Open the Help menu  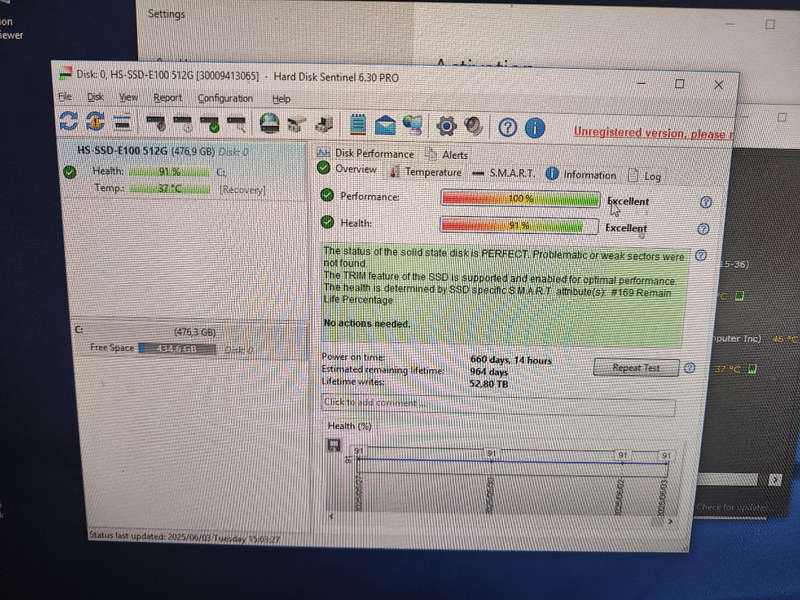pos(281,98)
